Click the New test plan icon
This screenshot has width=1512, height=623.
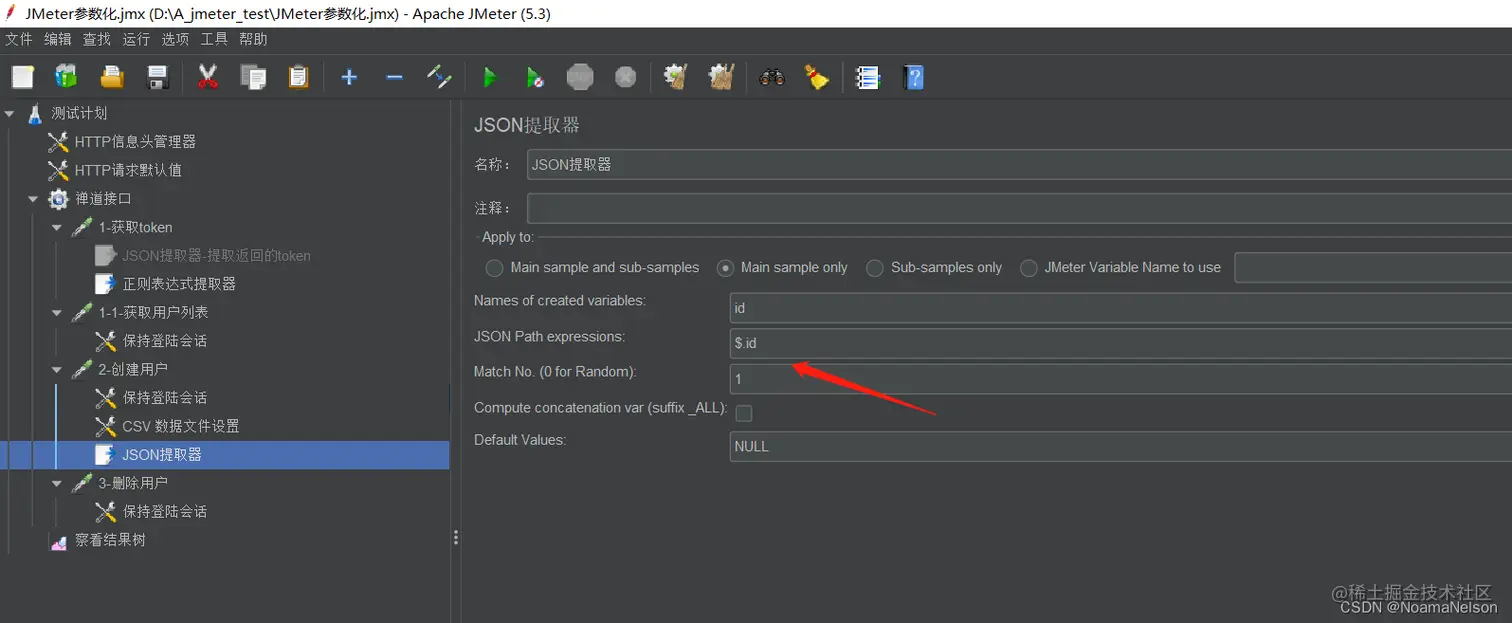click(x=23, y=77)
